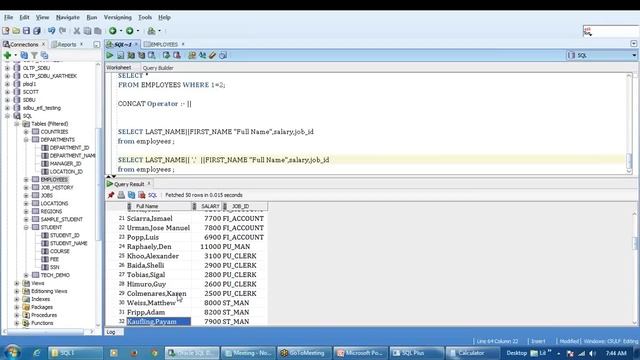Open the Log tab at bottom

pos(111,332)
